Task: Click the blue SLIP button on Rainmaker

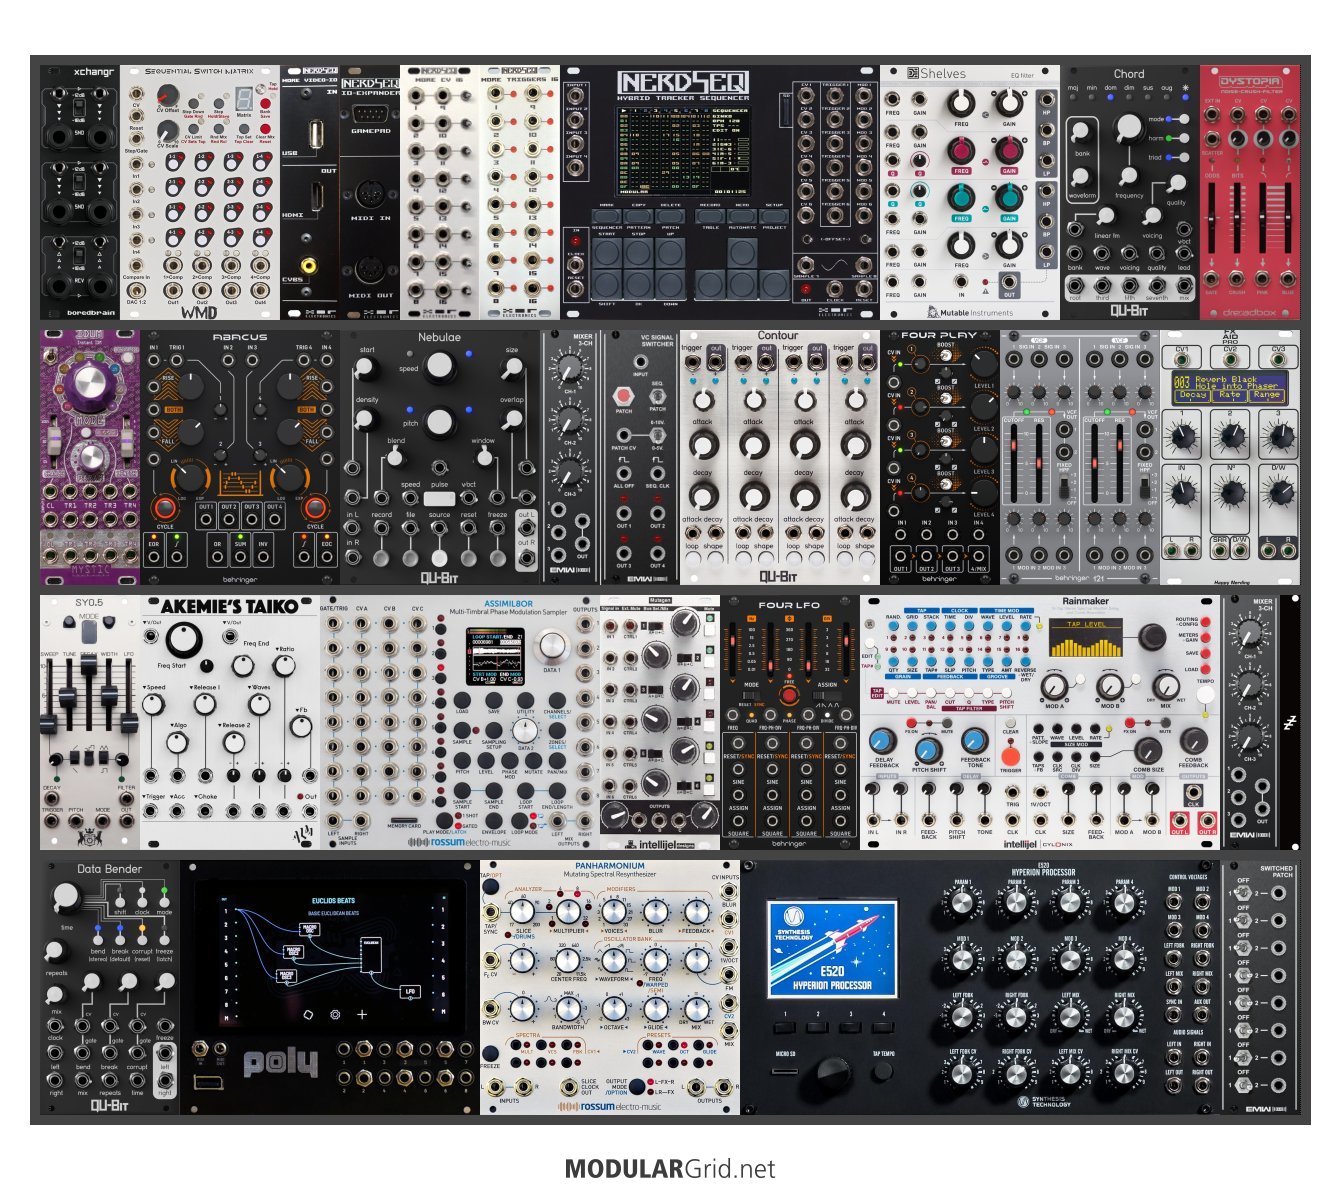Action: (x=950, y=662)
